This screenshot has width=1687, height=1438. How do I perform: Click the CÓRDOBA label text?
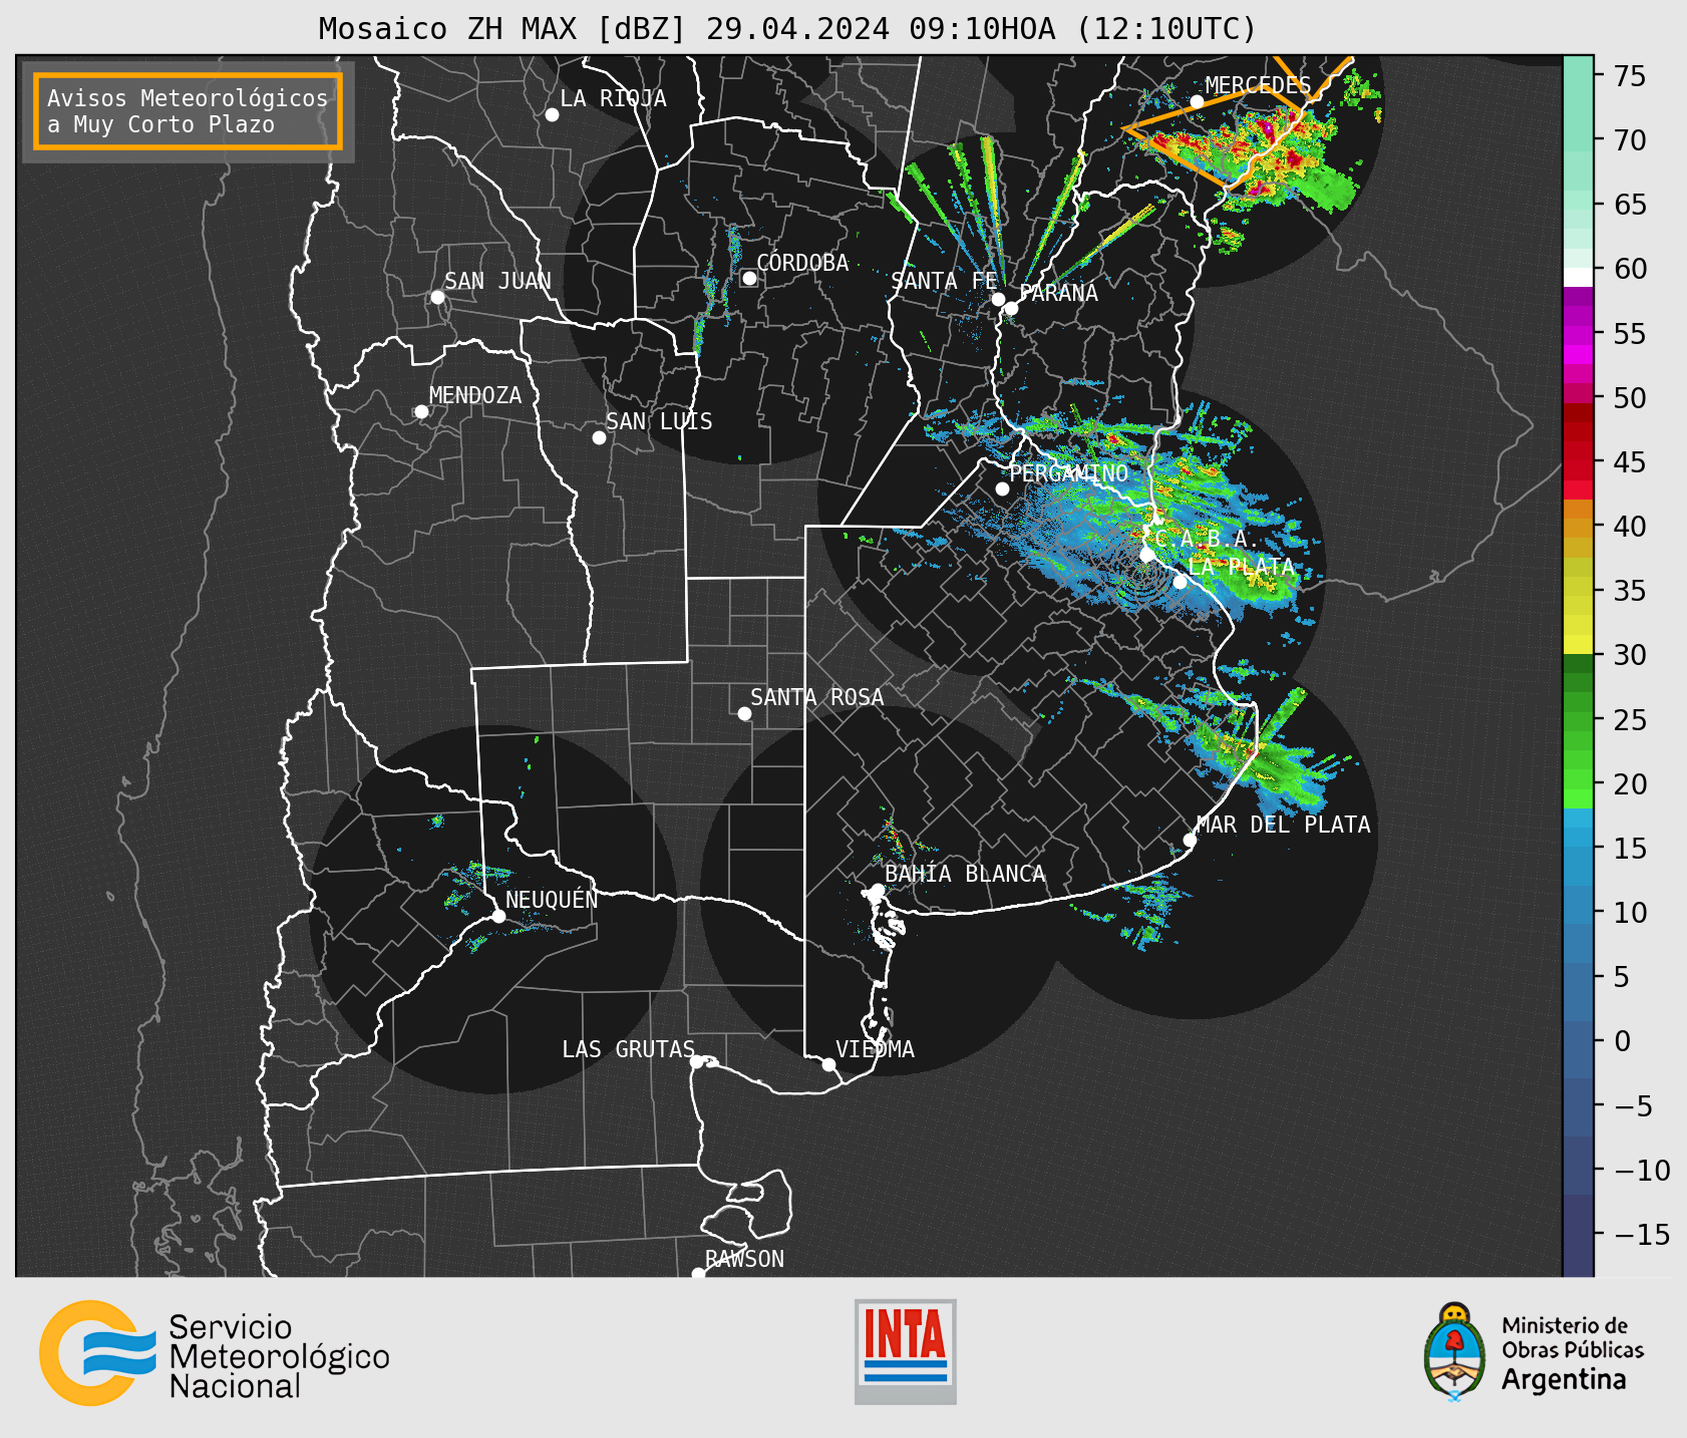[803, 263]
